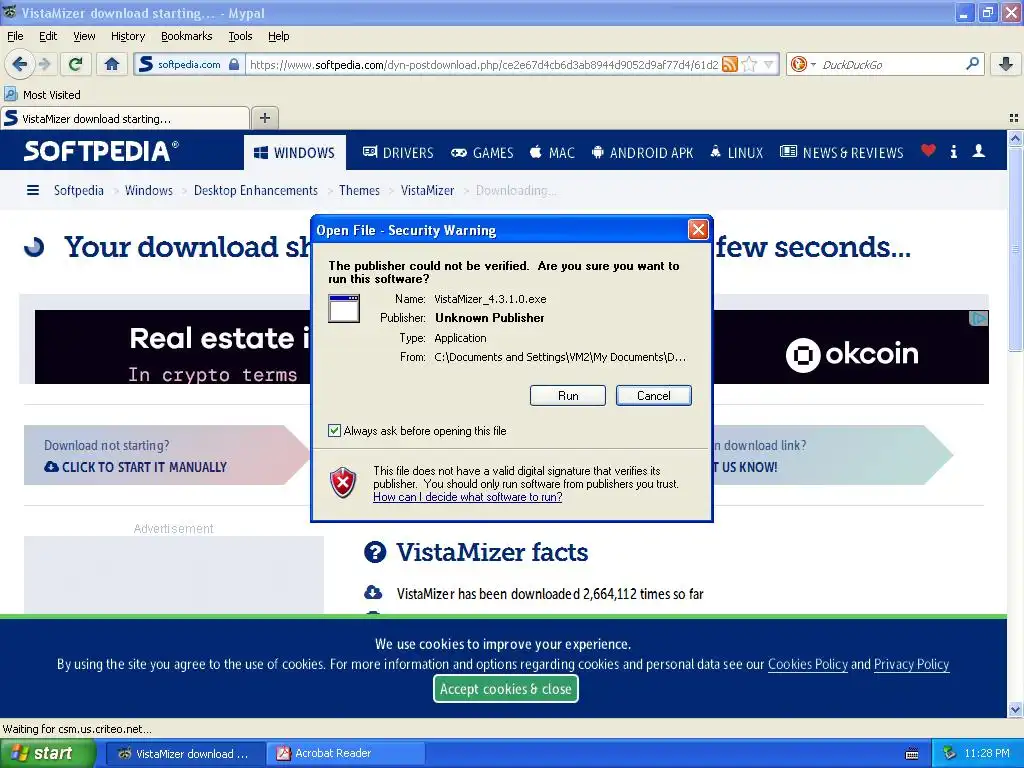1024x768 pixels.
Task: Close the Security Warning dialog with X
Action: point(698,229)
